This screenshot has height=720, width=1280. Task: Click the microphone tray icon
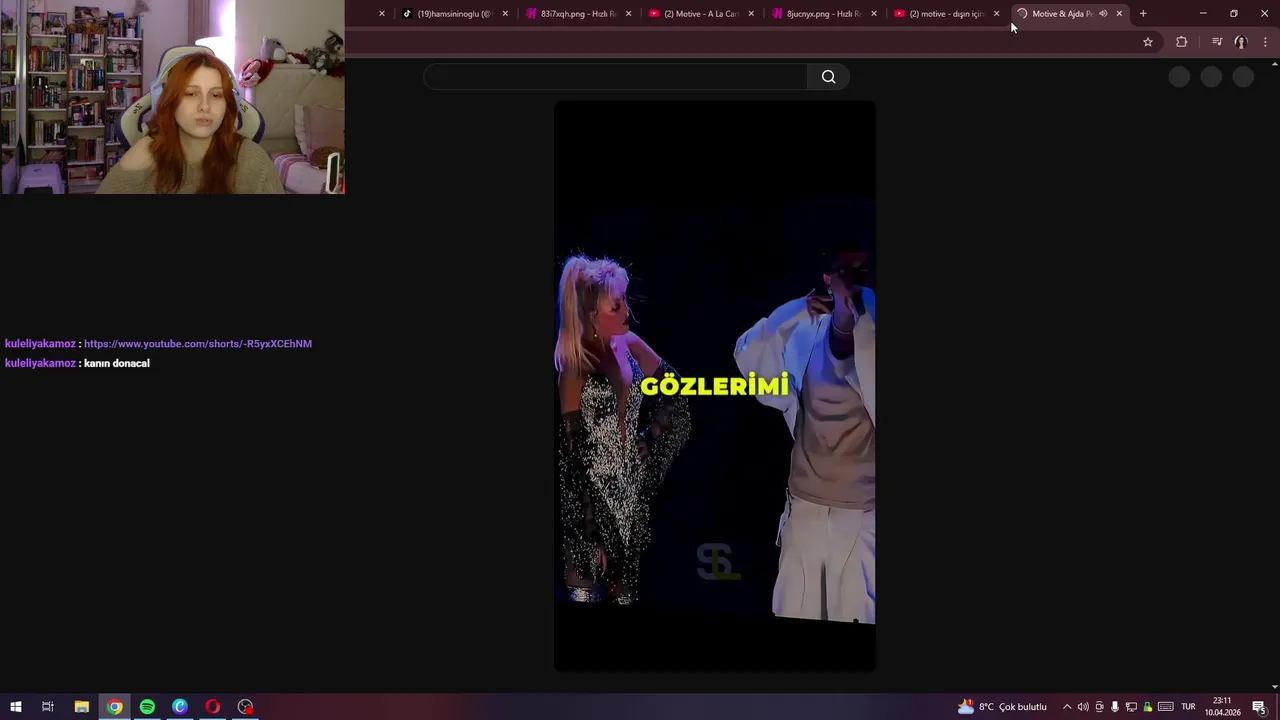click(1115, 707)
